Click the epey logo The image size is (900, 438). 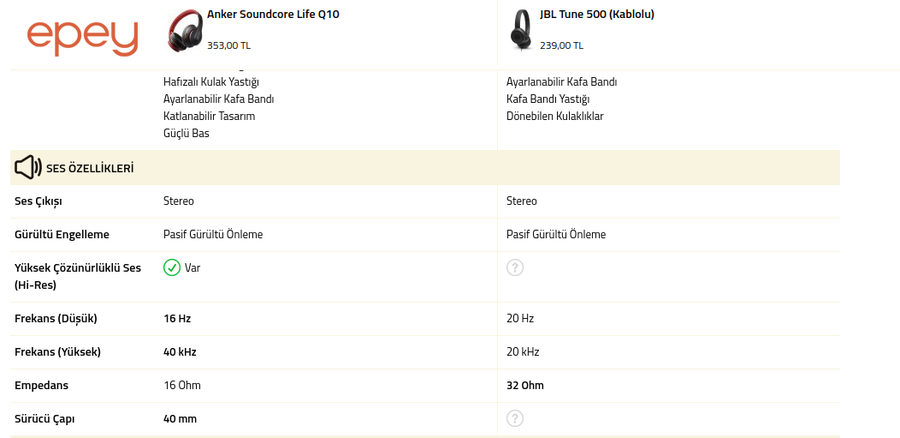82,36
